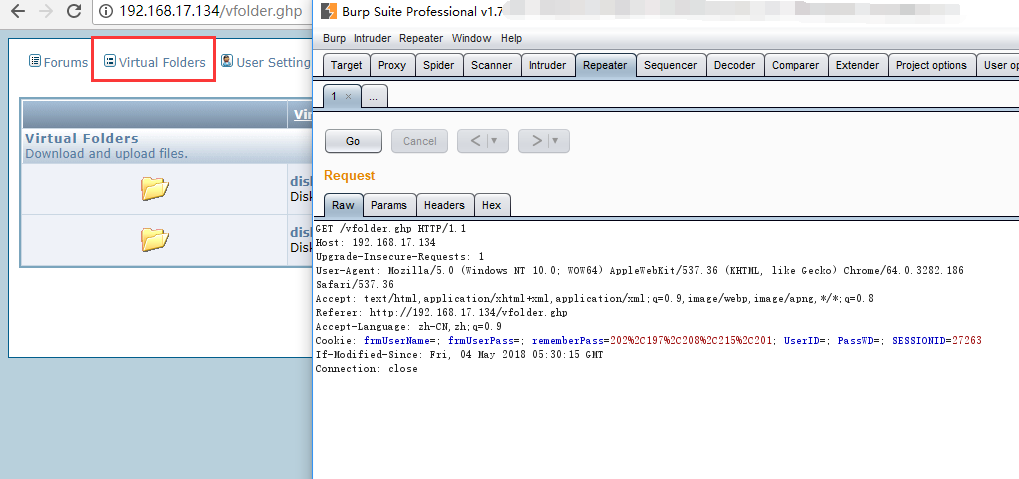
Task: Click the Virtual Folders list icon
Action: (x=110, y=61)
